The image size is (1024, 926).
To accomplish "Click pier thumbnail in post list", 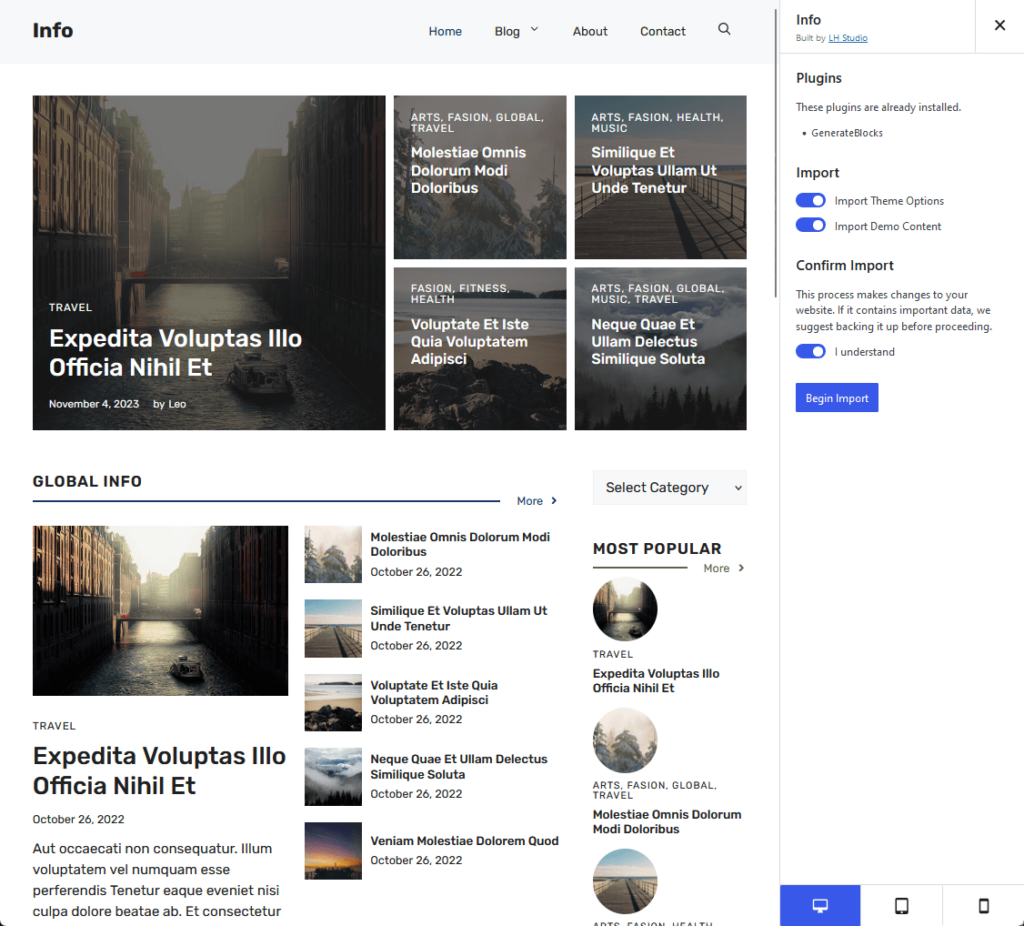I will [x=333, y=628].
